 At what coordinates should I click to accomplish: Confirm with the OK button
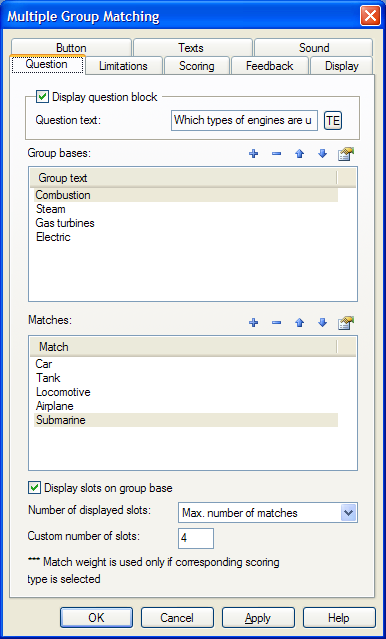[x=96, y=618]
